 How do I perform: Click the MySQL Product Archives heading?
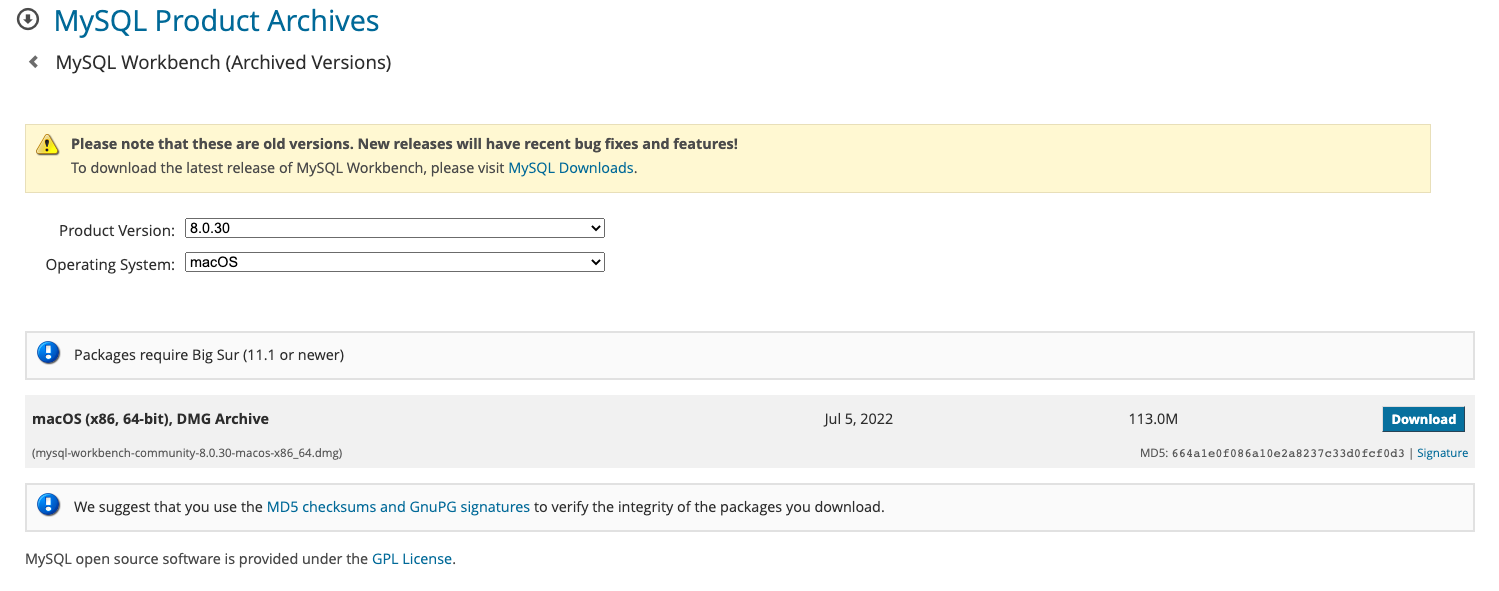pos(216,20)
